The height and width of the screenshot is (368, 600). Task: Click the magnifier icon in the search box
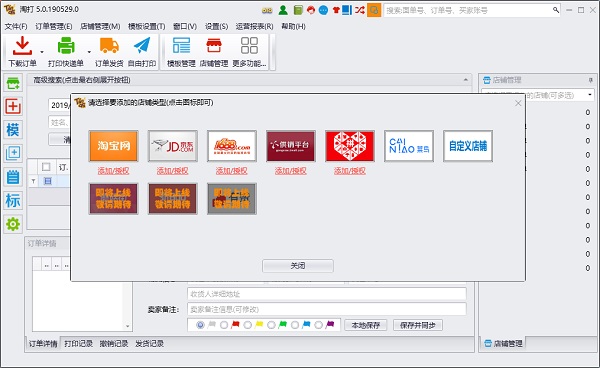click(556, 10)
